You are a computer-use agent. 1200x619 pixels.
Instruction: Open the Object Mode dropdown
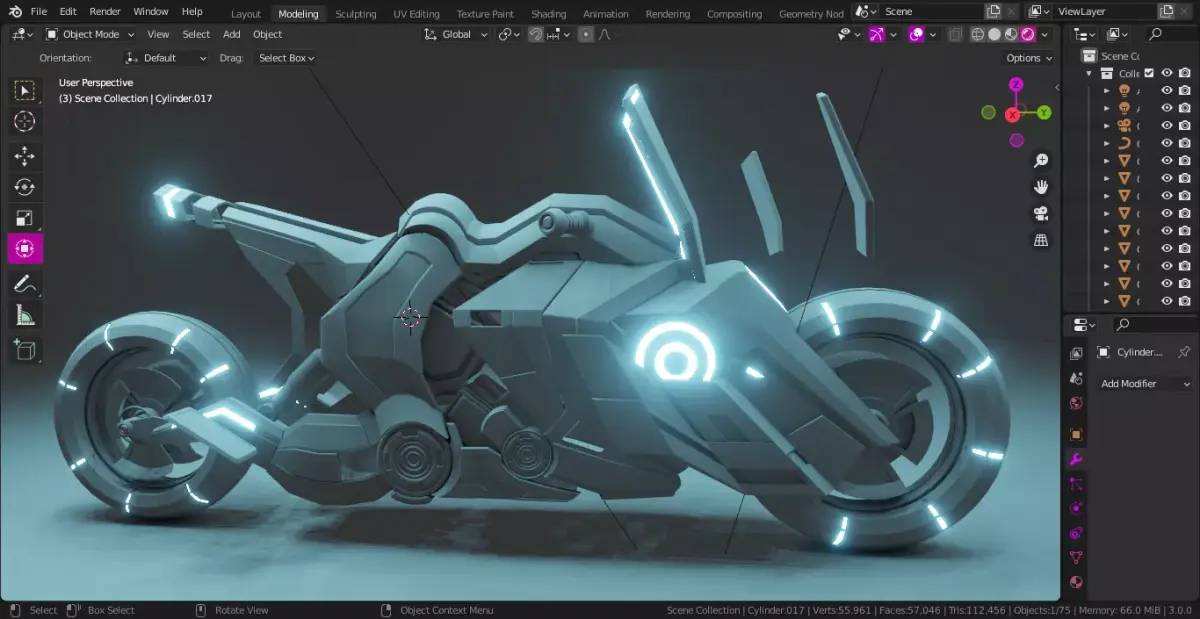[90, 34]
